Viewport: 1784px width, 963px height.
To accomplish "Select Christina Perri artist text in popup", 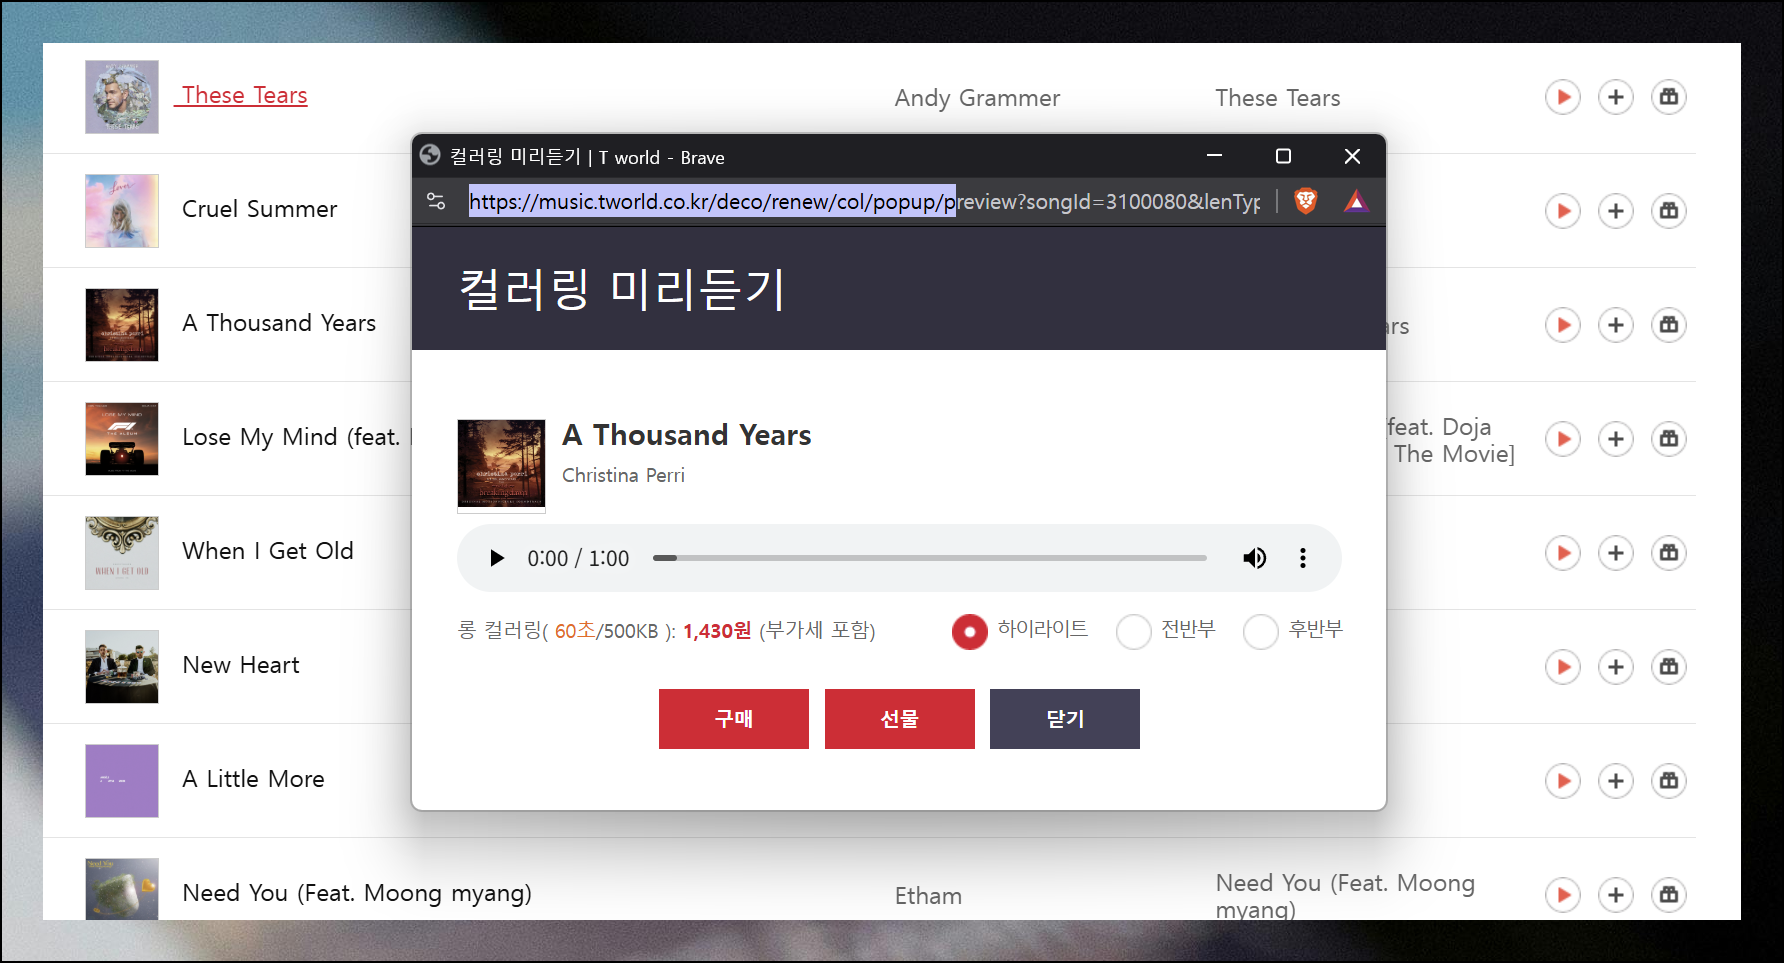I will click(x=623, y=475).
